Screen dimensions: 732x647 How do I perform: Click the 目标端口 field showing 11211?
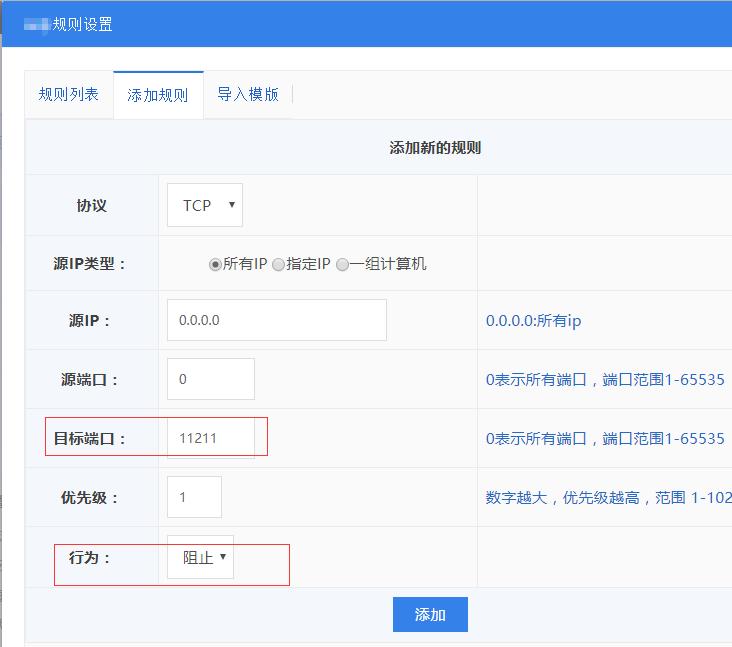[210, 438]
